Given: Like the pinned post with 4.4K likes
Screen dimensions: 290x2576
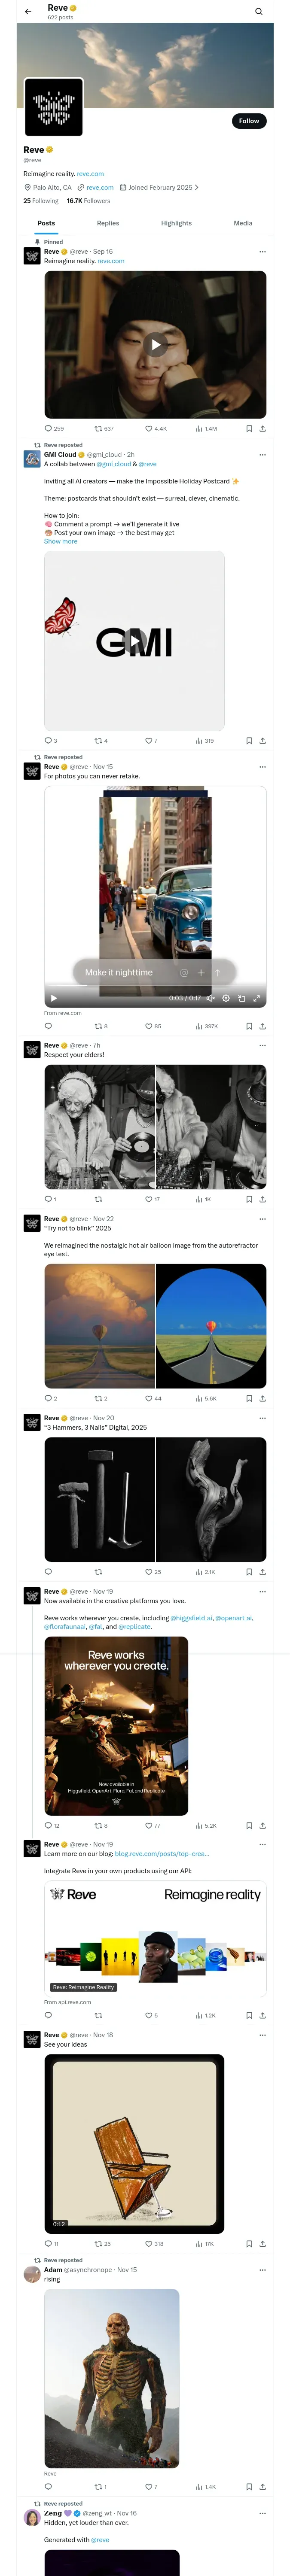Looking at the screenshot, I should [149, 428].
